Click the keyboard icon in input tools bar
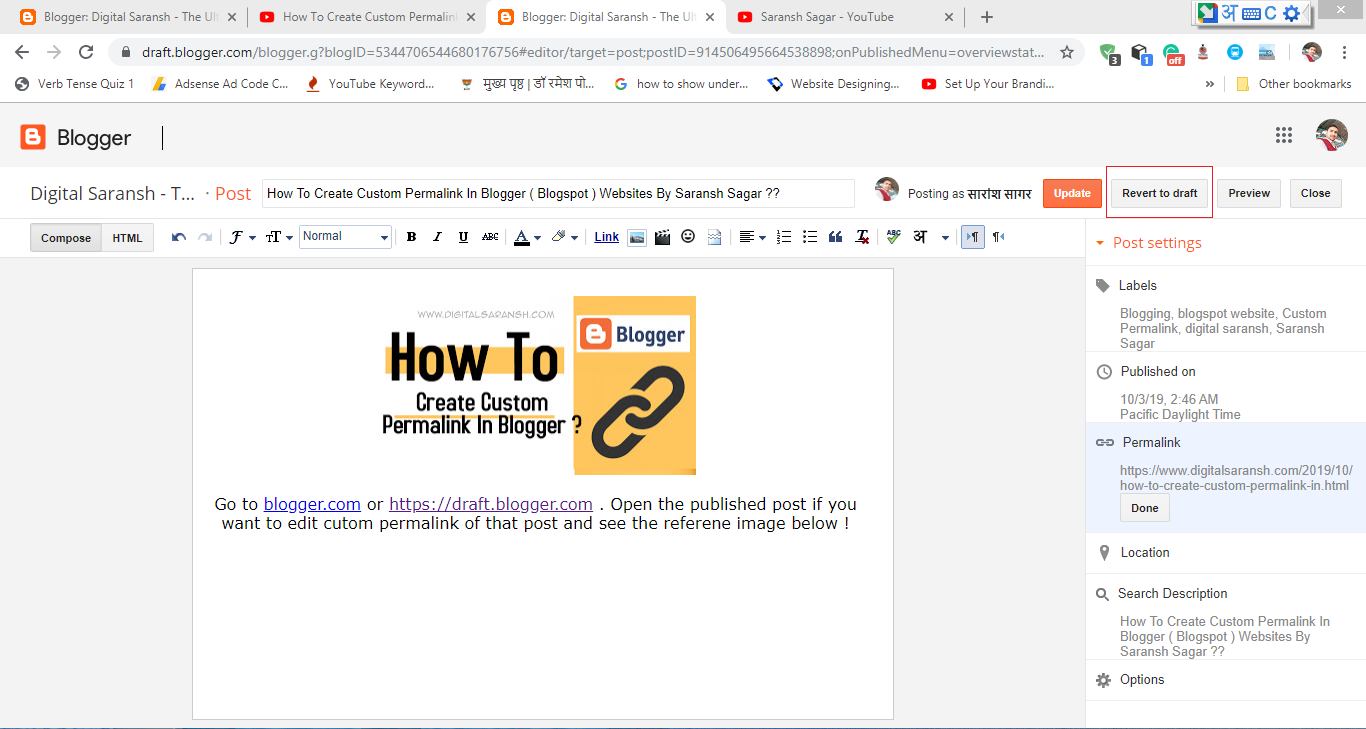 coord(1249,13)
